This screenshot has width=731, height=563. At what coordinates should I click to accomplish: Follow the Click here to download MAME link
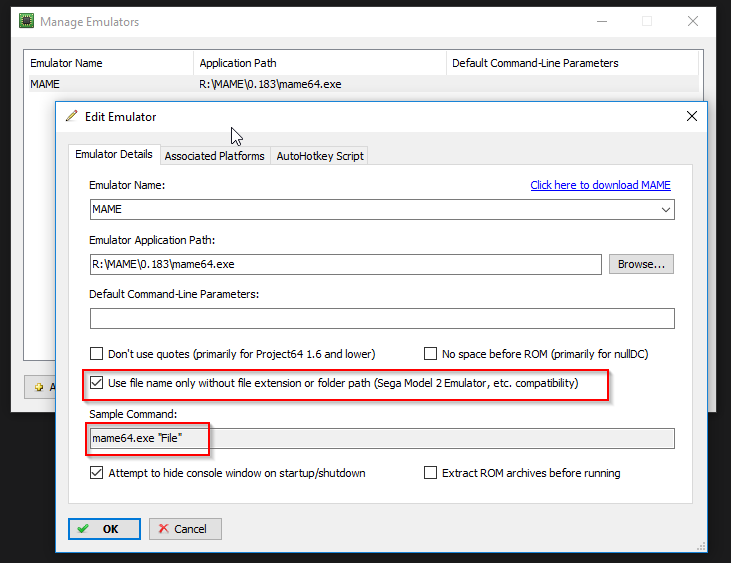[x=600, y=185]
